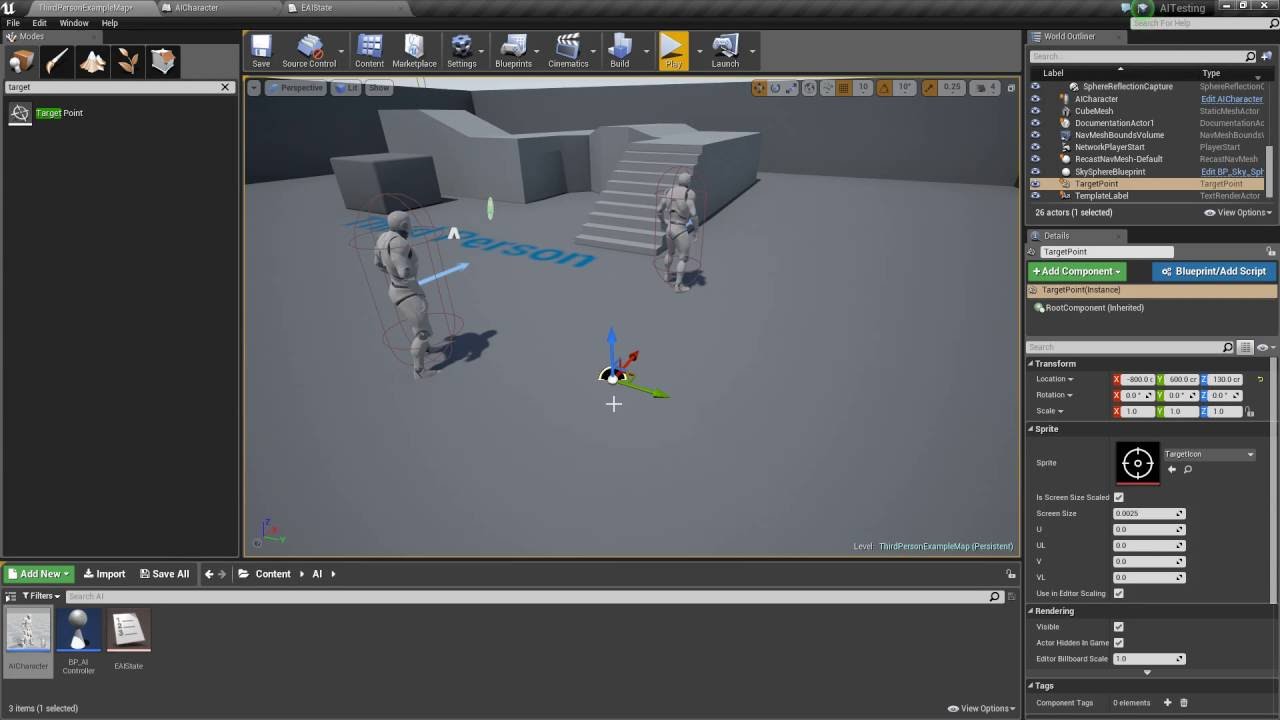Open the File menu
The width and height of the screenshot is (1280, 720).
pyautogui.click(x=13, y=23)
